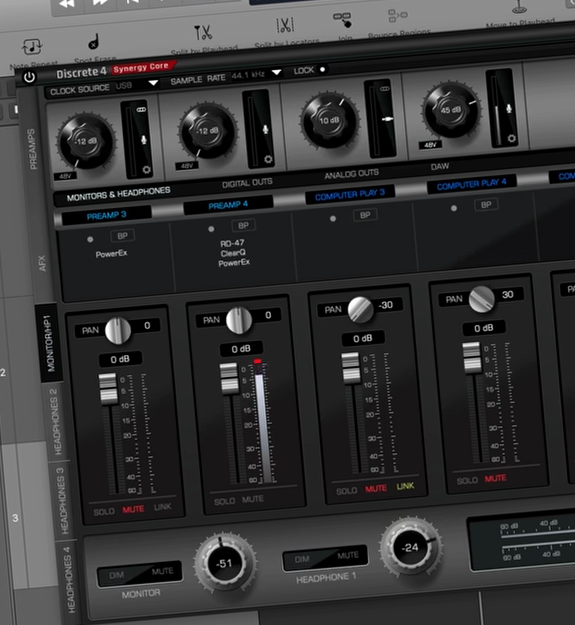This screenshot has height=625, width=575.
Task: Toggle LINK on the COMPUTER PLAY 3 channel
Action: [x=405, y=486]
